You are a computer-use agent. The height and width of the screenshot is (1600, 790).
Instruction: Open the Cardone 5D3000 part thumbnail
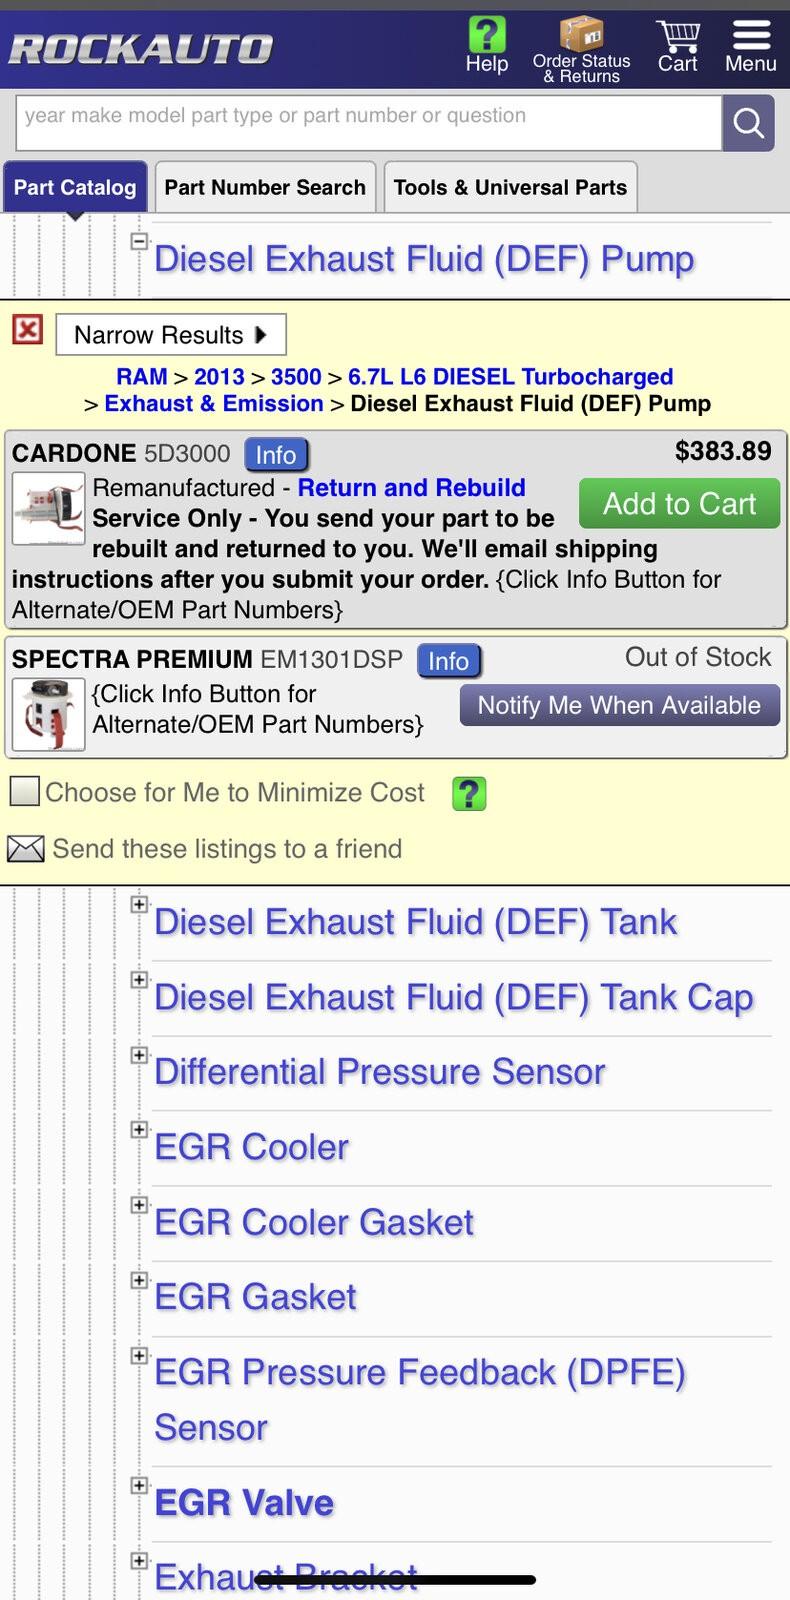[48, 508]
